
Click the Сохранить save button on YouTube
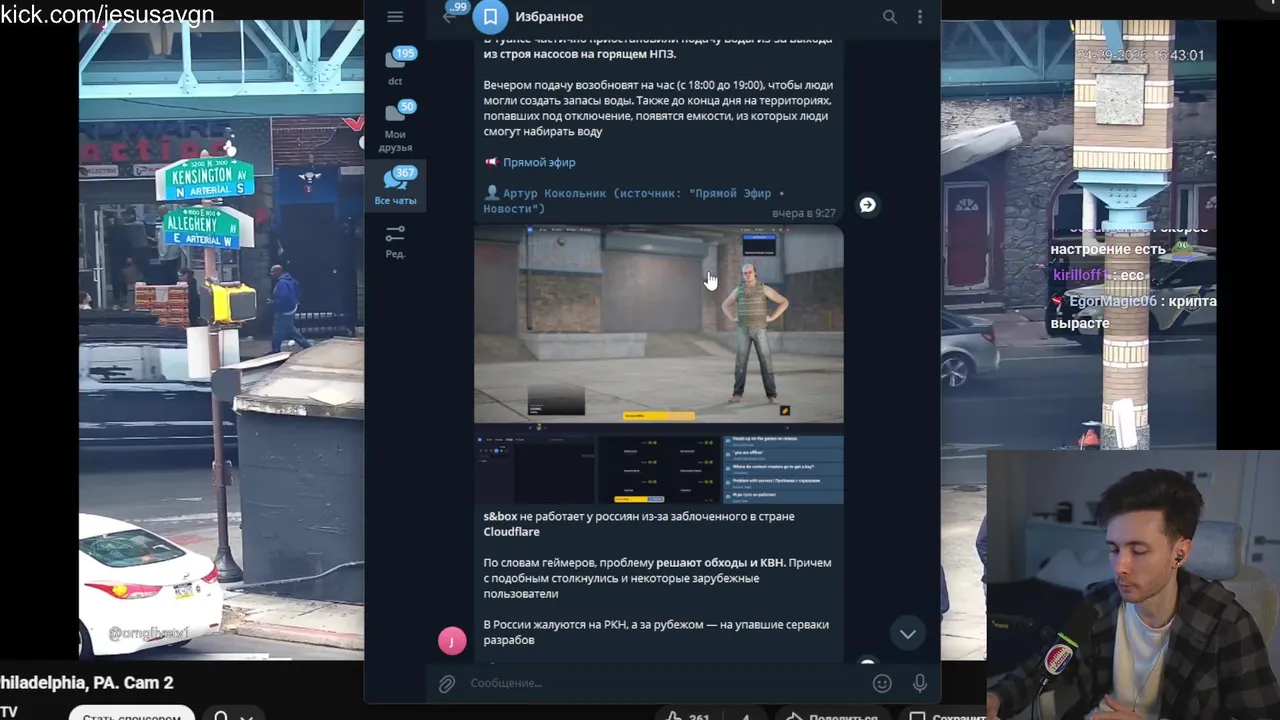pyautogui.click(x=945, y=716)
